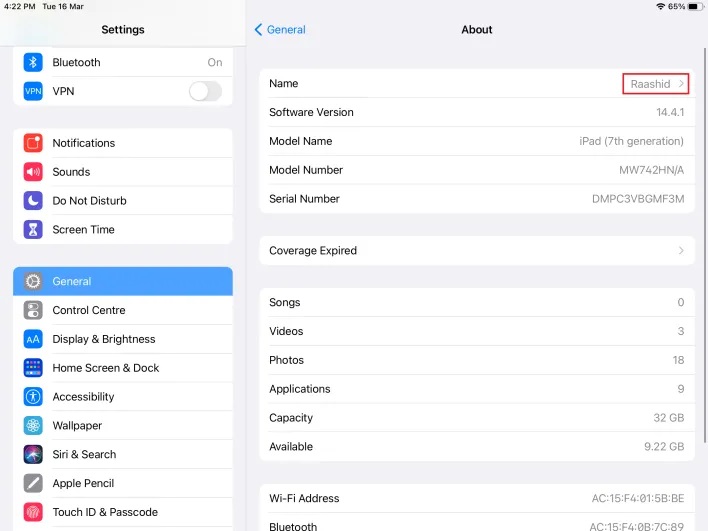Open Touch ID & Passcode settings

(x=123, y=512)
